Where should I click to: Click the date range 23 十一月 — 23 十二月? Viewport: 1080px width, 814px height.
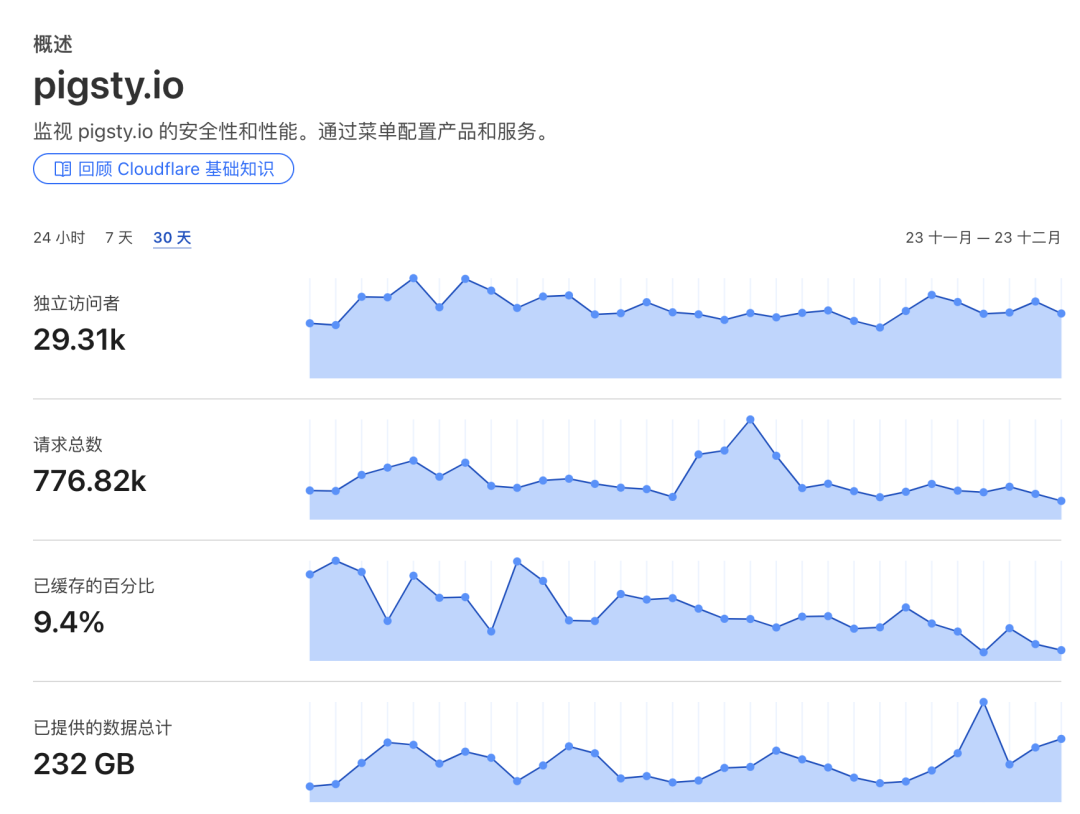pyautogui.click(x=984, y=238)
